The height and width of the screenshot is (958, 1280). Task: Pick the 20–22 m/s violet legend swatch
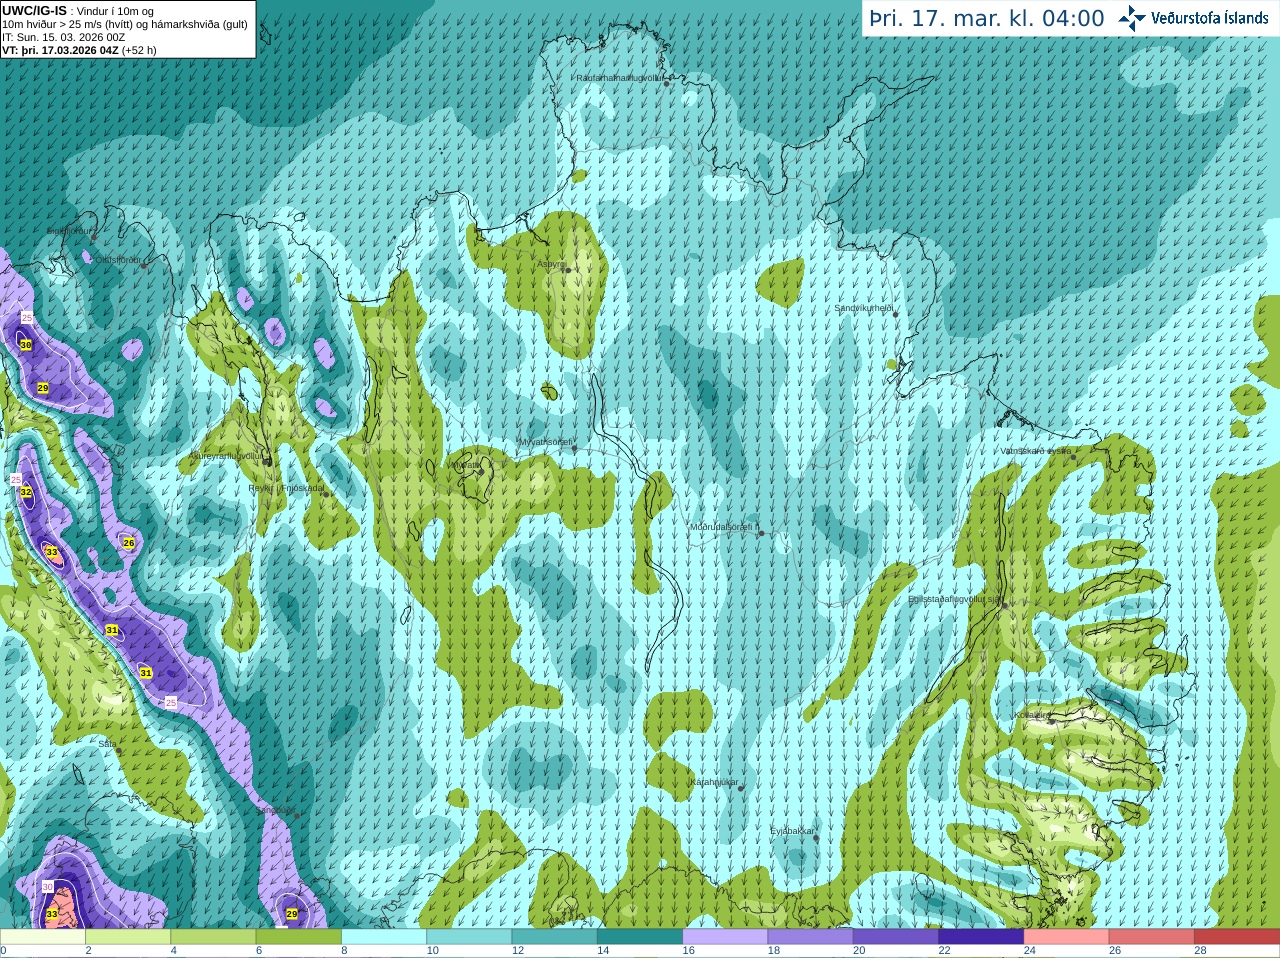click(896, 937)
